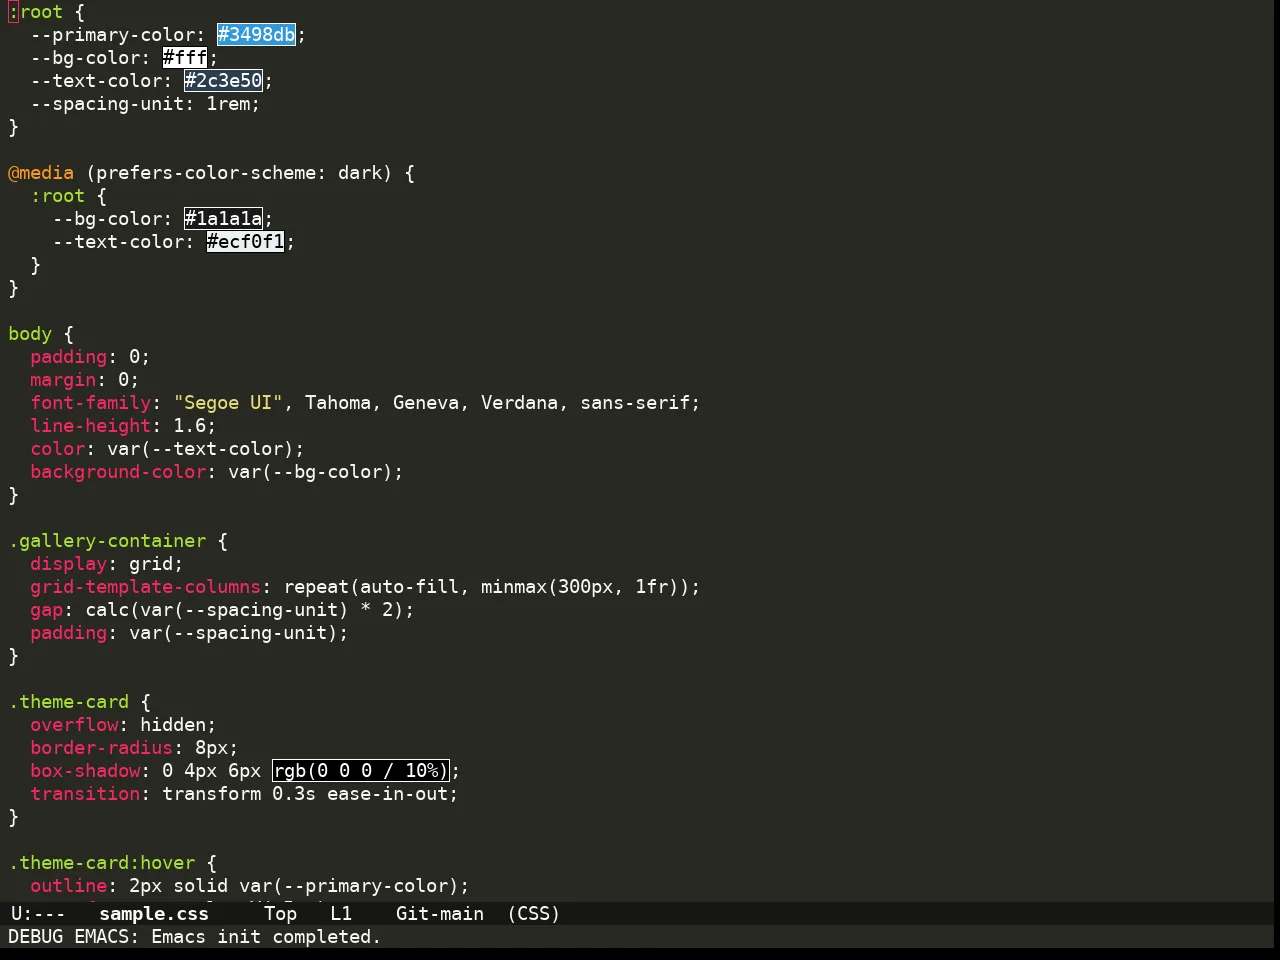Click the grid-template-columns property
The width and height of the screenshot is (1280, 960).
pos(146,587)
